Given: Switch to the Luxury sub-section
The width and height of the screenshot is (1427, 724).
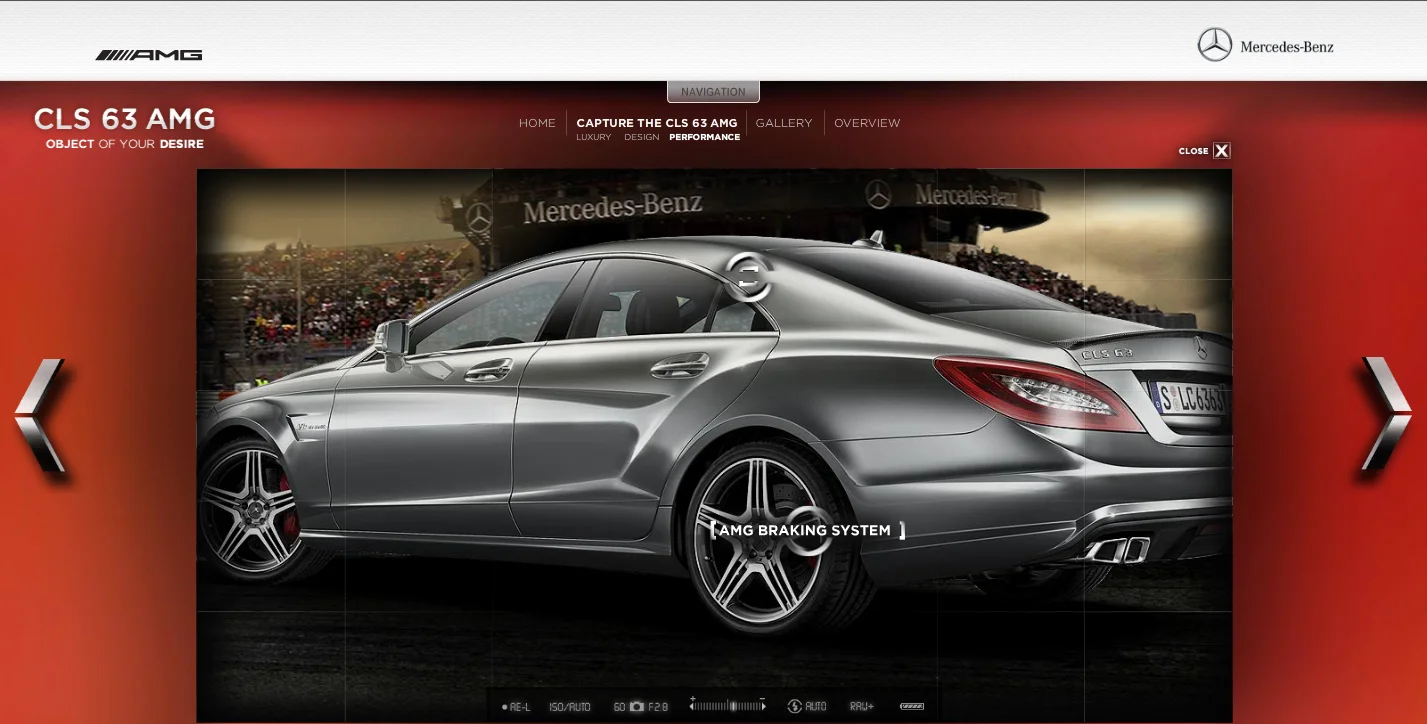Looking at the screenshot, I should point(594,138).
